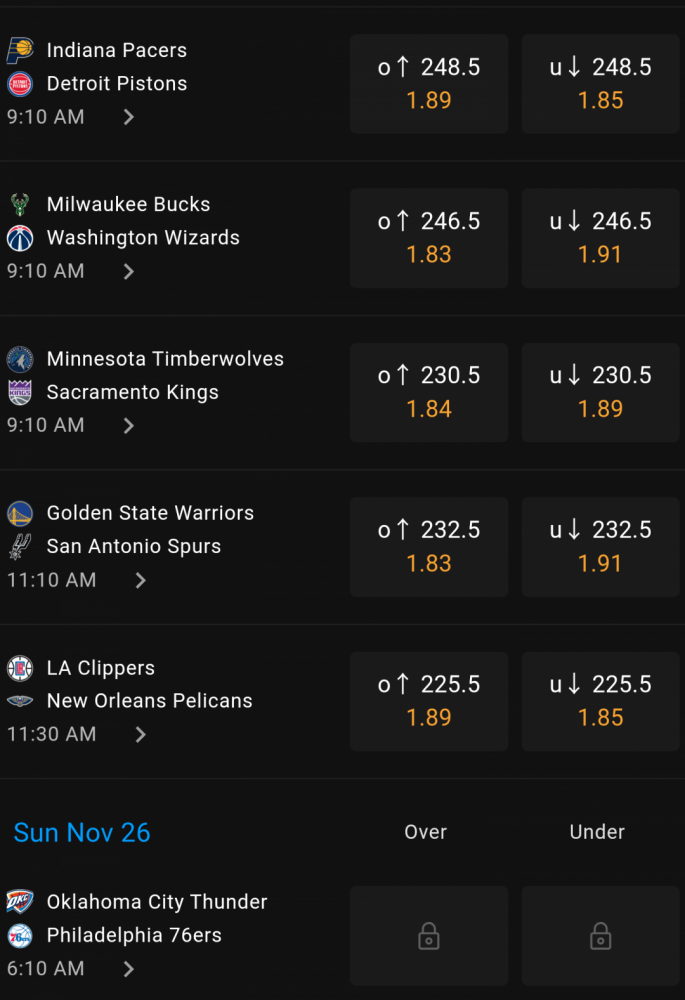Click the Oklahoma City Thunder logo
The width and height of the screenshot is (685, 1000).
20,902
